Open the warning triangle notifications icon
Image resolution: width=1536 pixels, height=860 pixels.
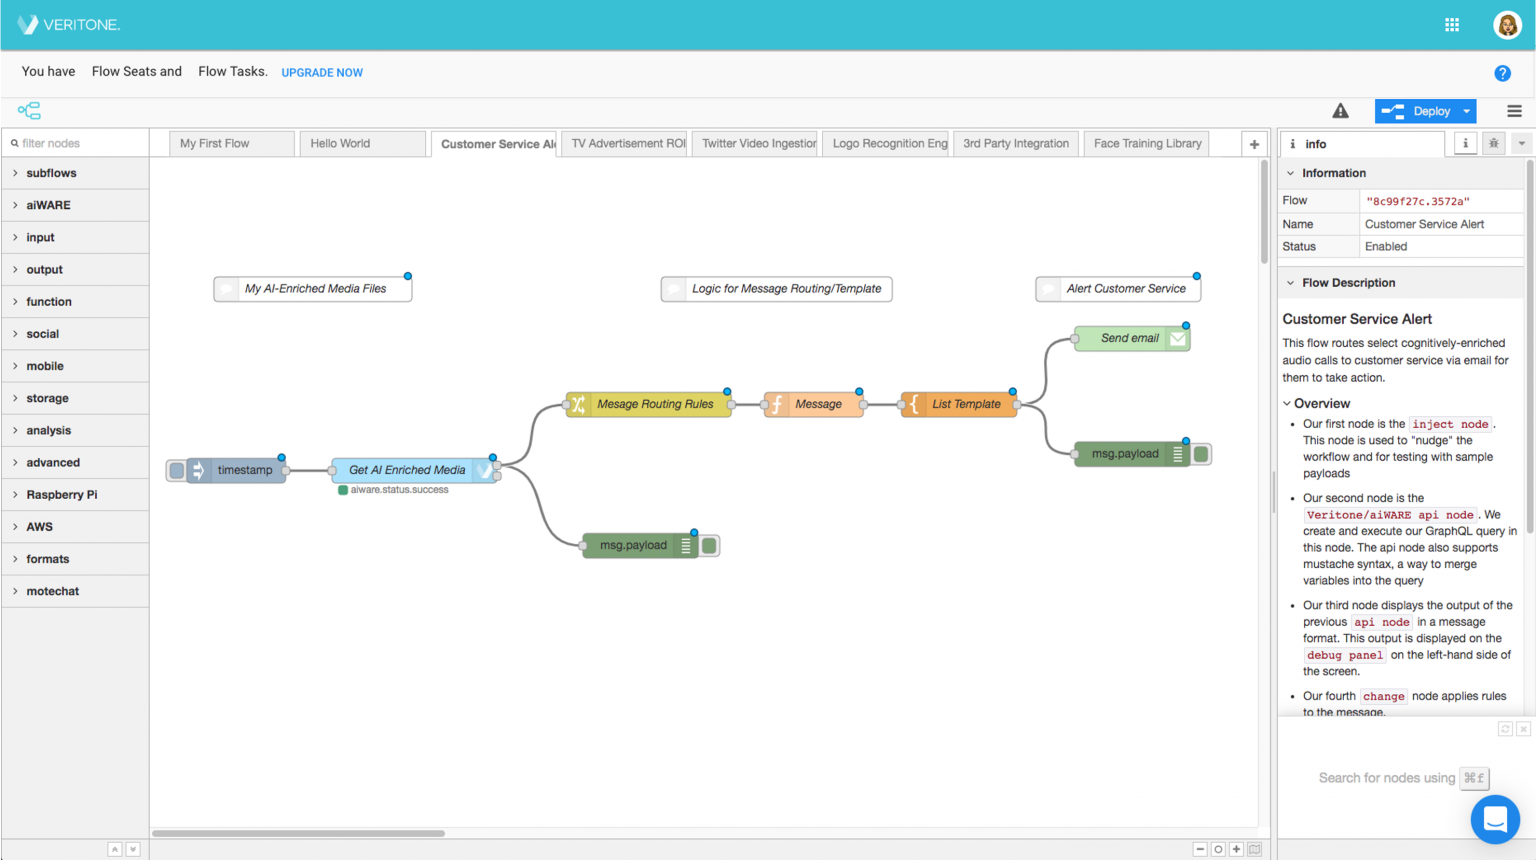click(x=1340, y=111)
